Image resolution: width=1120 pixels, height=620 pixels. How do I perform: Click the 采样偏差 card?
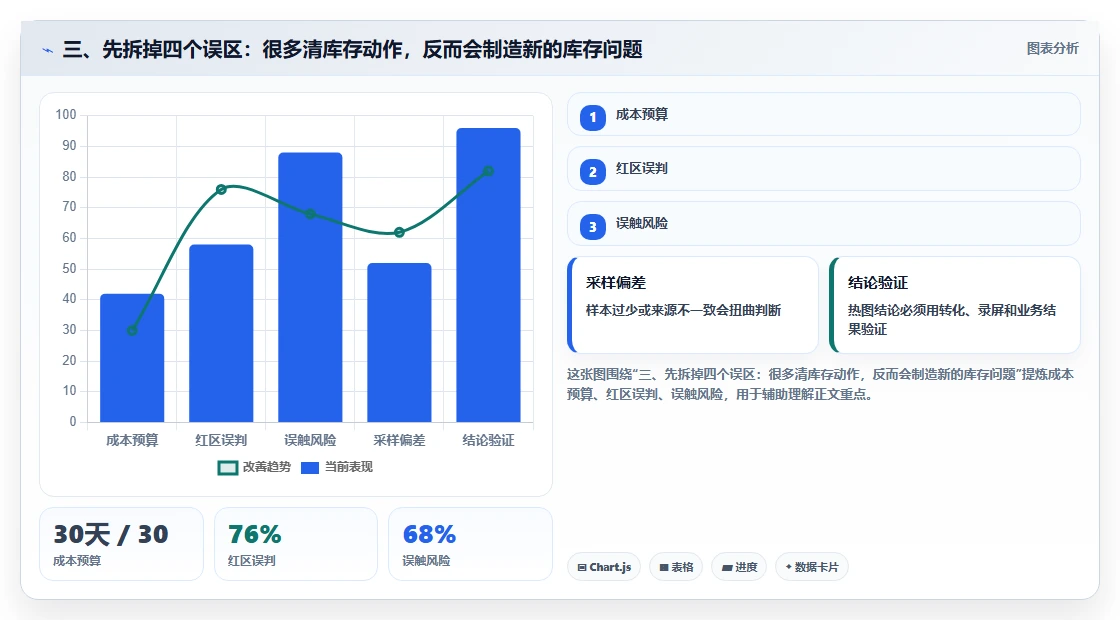693,305
